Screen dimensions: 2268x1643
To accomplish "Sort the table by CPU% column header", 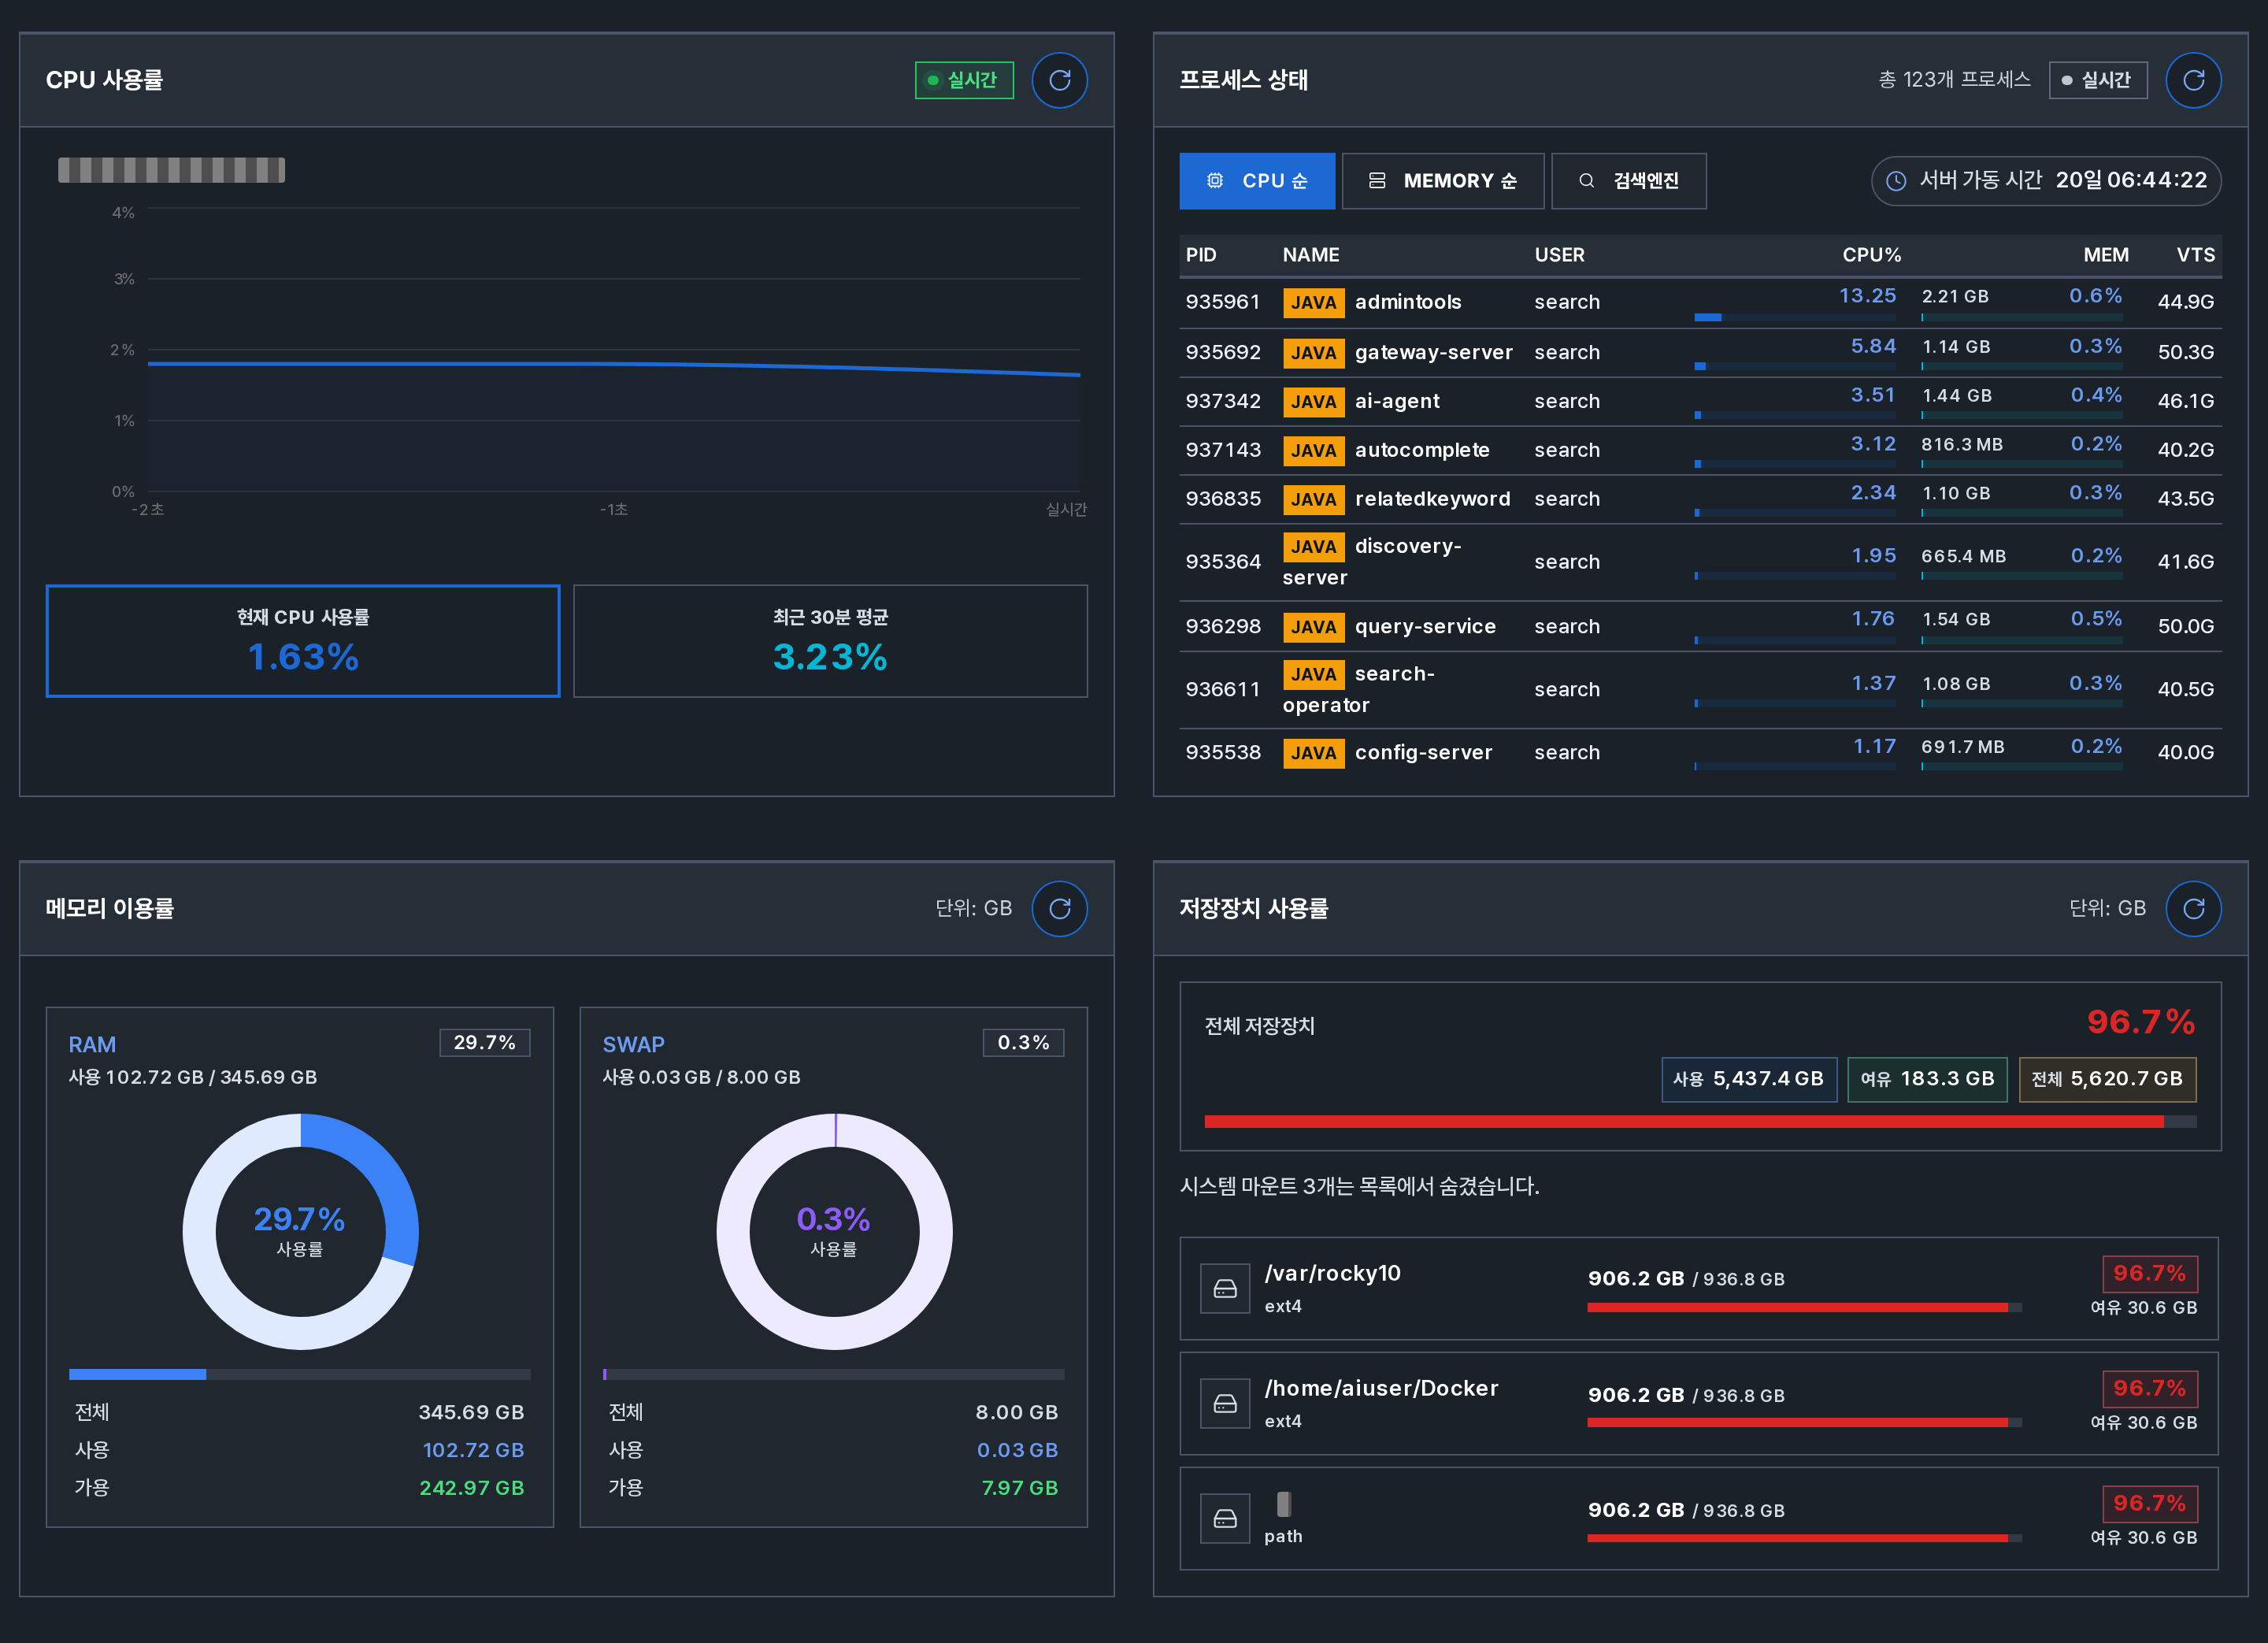I will tap(1871, 255).
